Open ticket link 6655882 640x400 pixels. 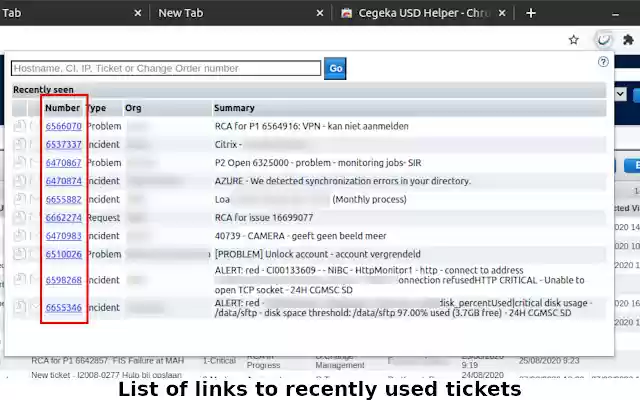[64, 199]
